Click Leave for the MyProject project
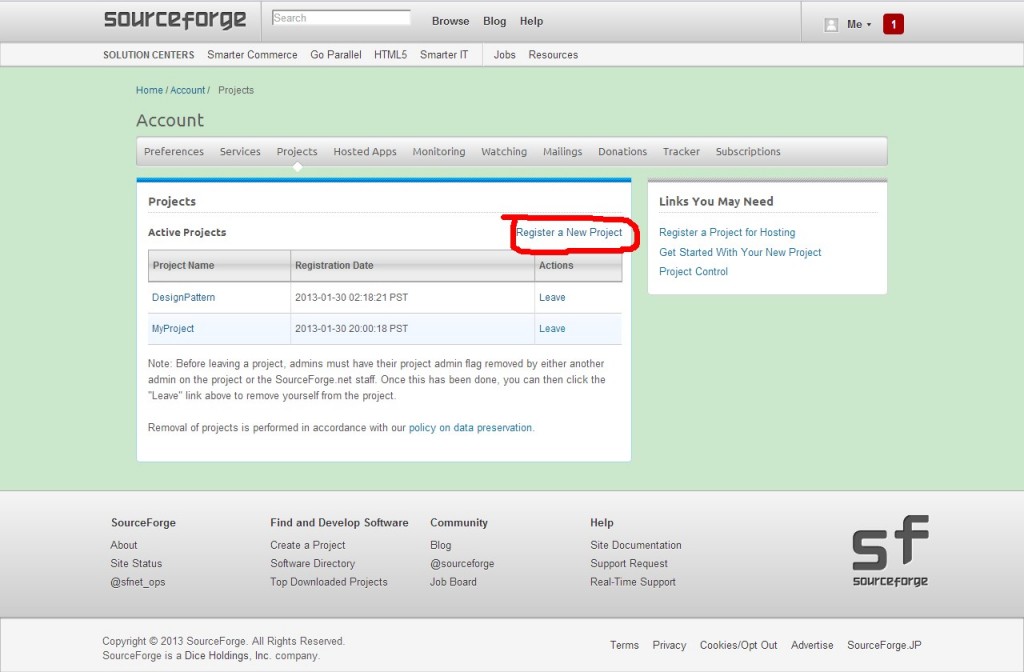 (x=552, y=328)
